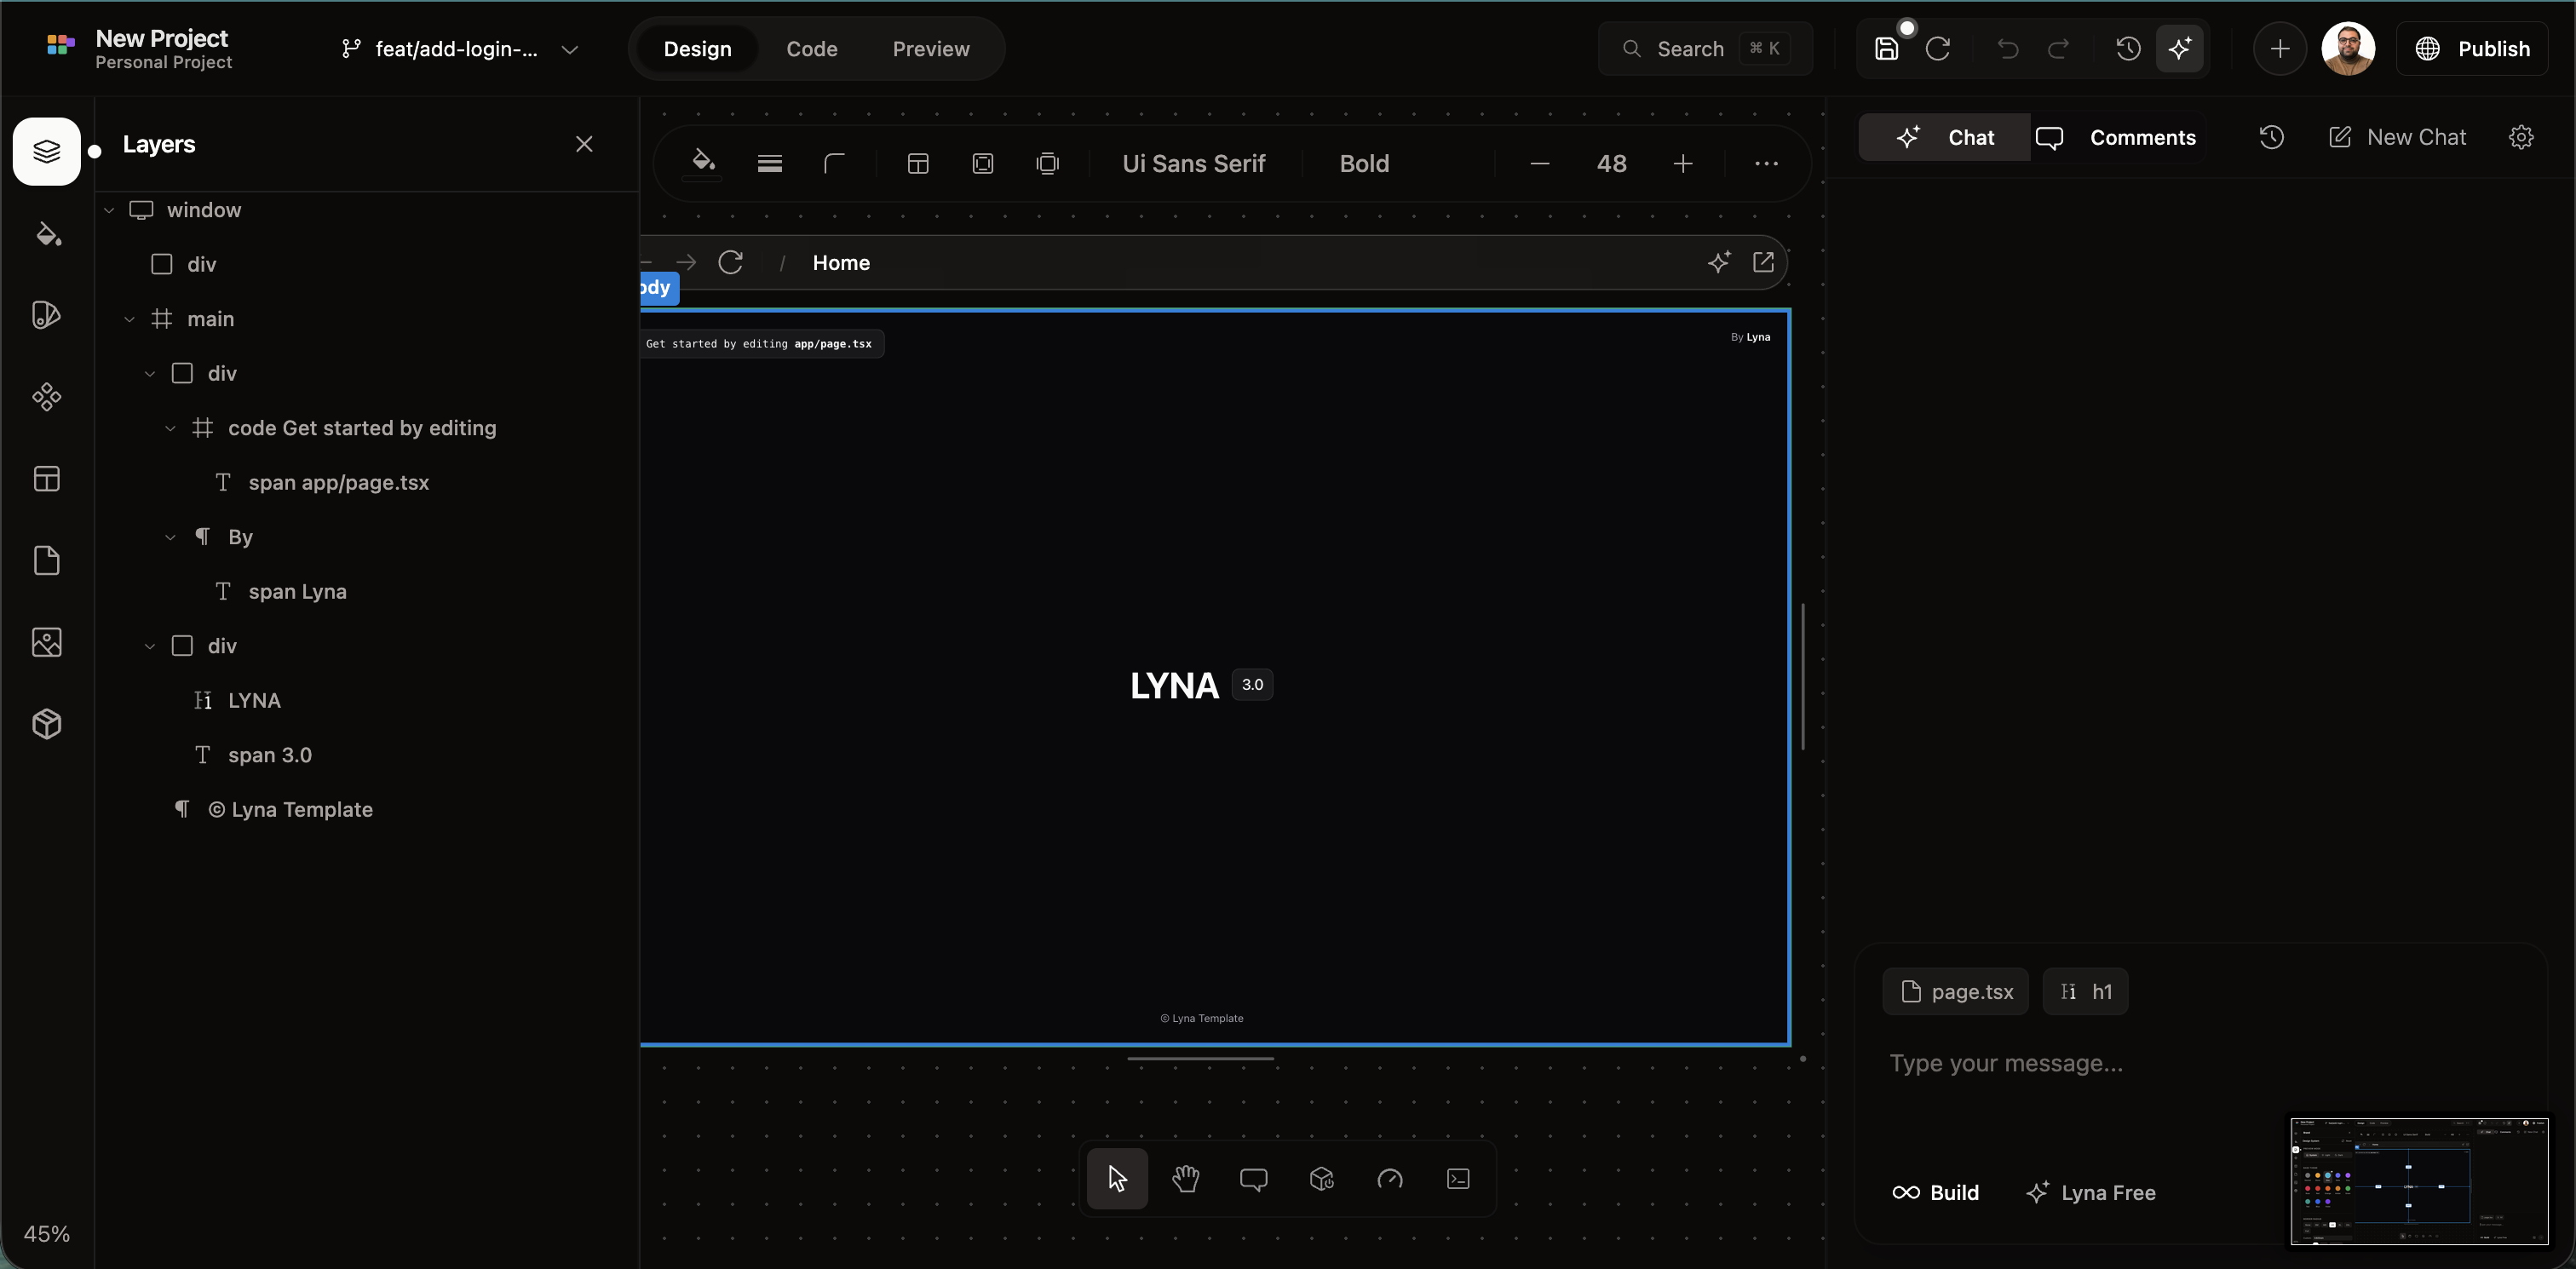Toggle Bold font weight
The image size is (2576, 1269).
[1364, 163]
